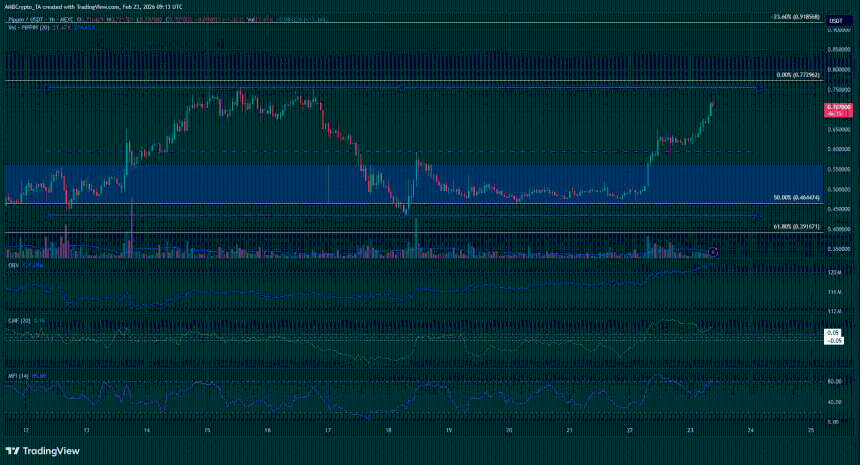Click the 120M label on the OBV scale

(834, 273)
